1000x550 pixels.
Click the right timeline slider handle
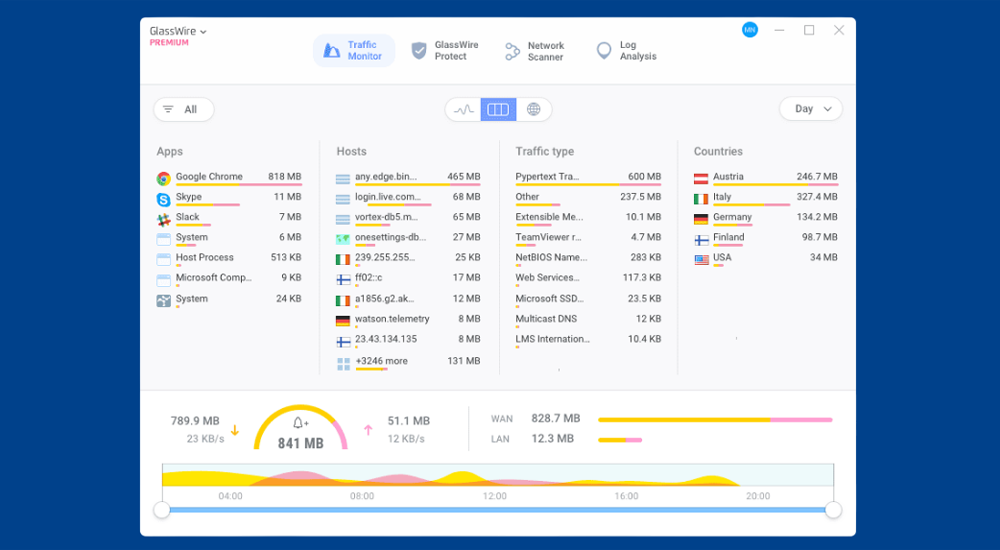pyautogui.click(x=833, y=510)
